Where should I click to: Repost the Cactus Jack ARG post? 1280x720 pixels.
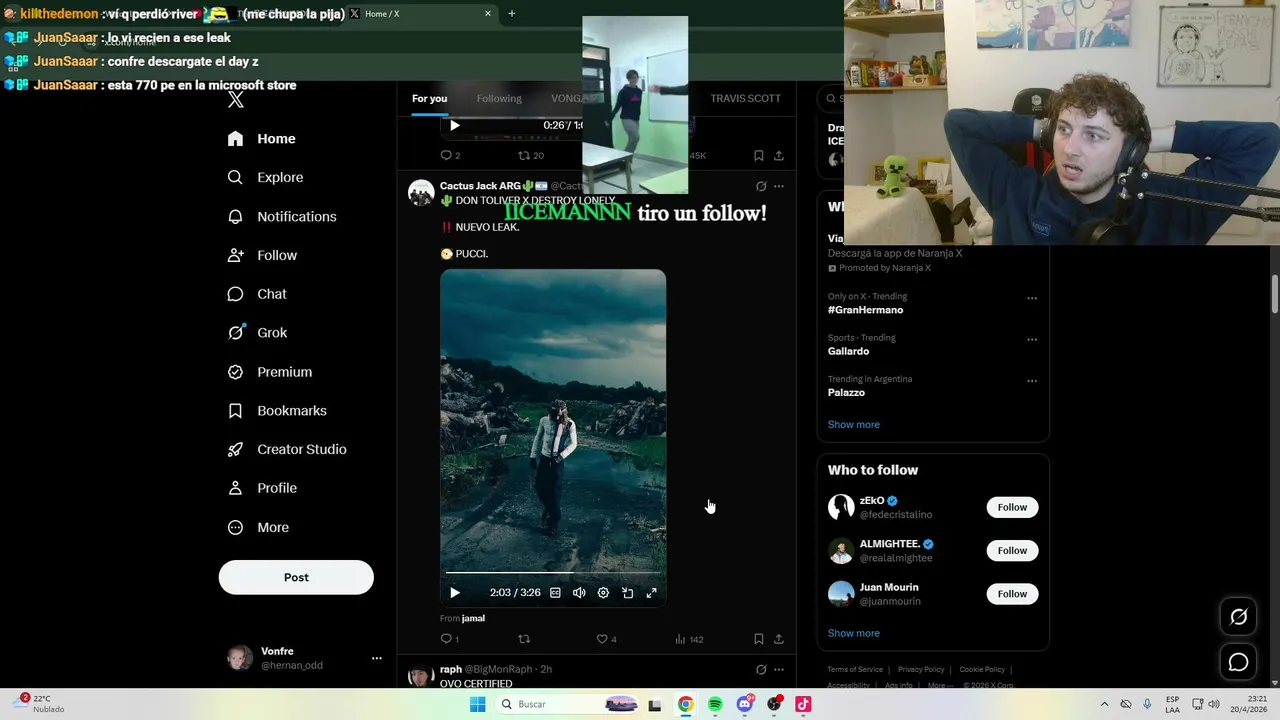pos(524,639)
